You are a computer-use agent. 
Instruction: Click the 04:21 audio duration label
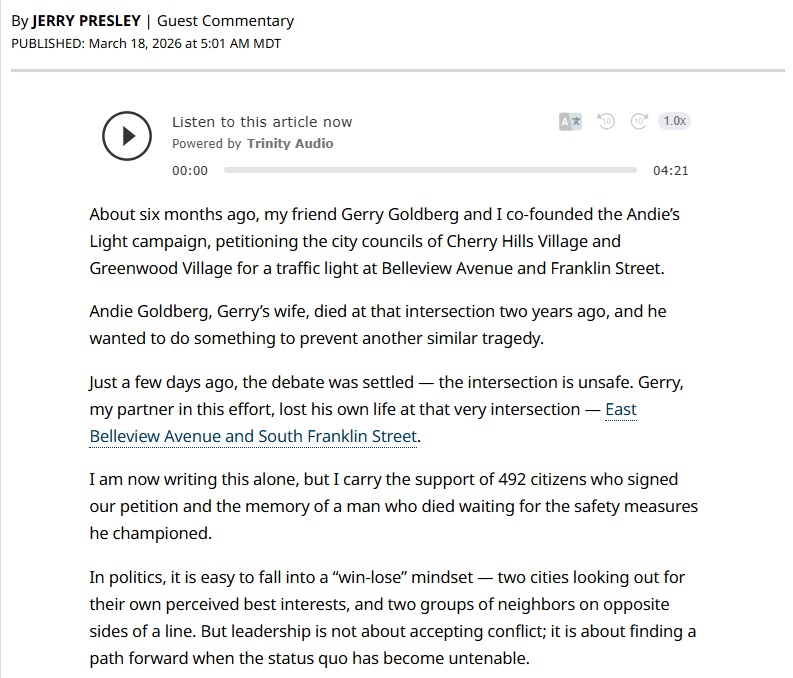670,170
